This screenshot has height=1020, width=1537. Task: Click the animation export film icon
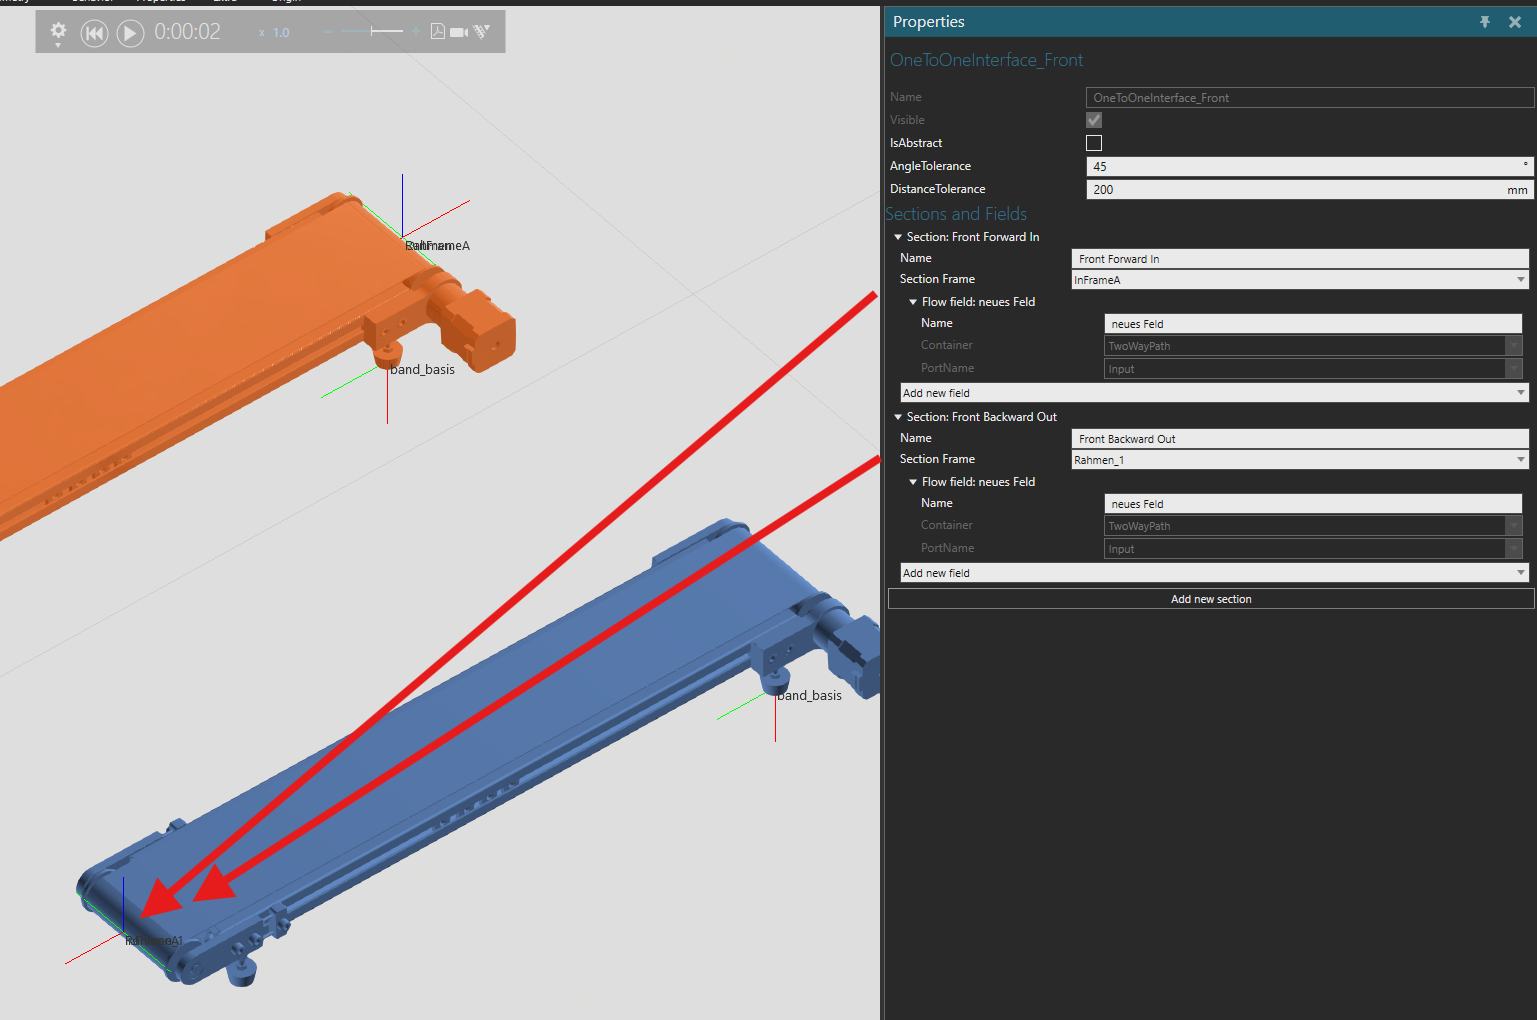coord(482,32)
